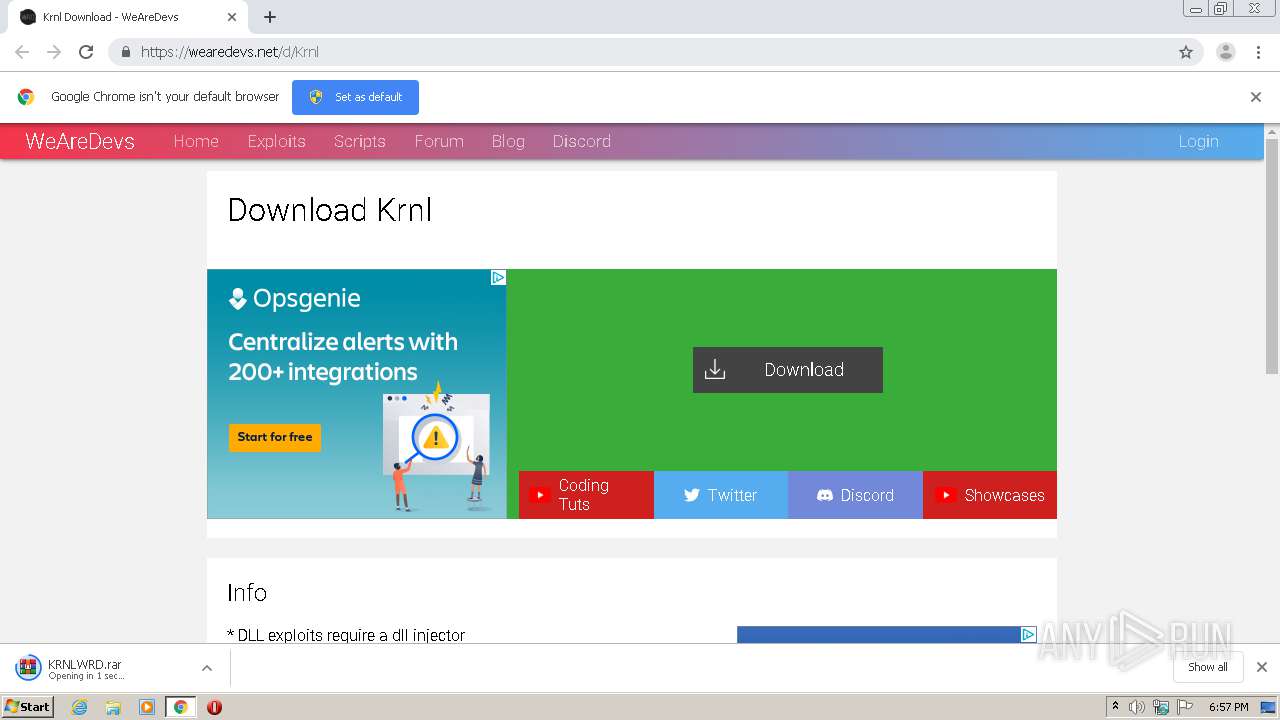Close the downloads bar
1280x720 pixels.
tap(1262, 667)
